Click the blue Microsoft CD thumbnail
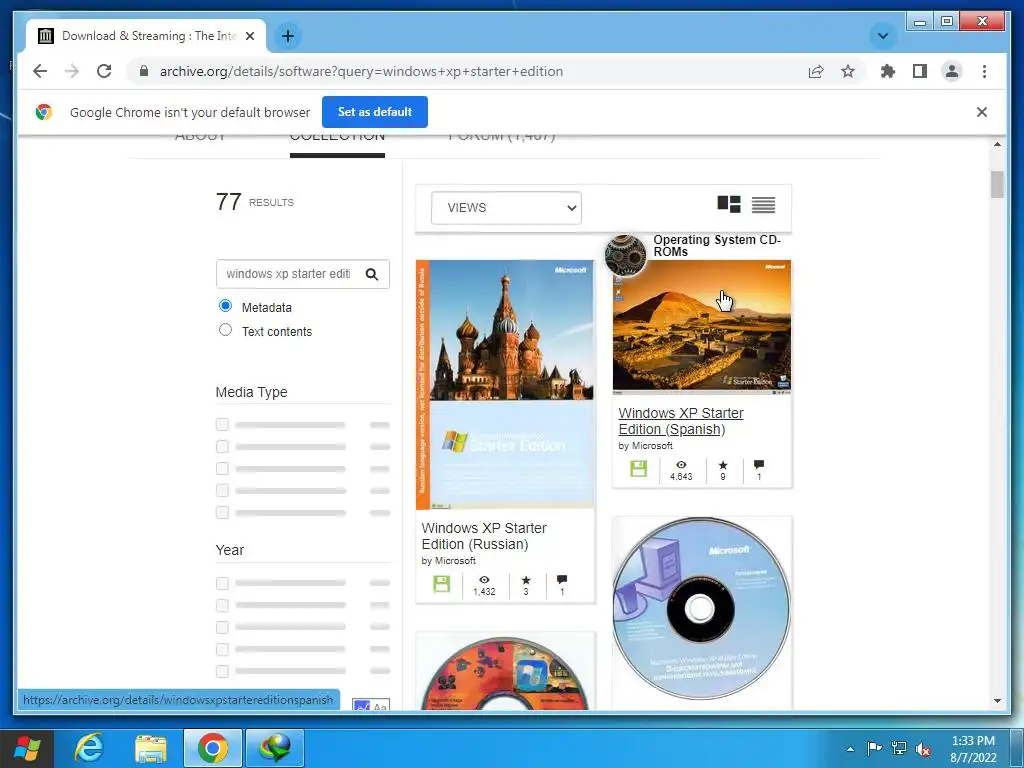 [x=701, y=609]
